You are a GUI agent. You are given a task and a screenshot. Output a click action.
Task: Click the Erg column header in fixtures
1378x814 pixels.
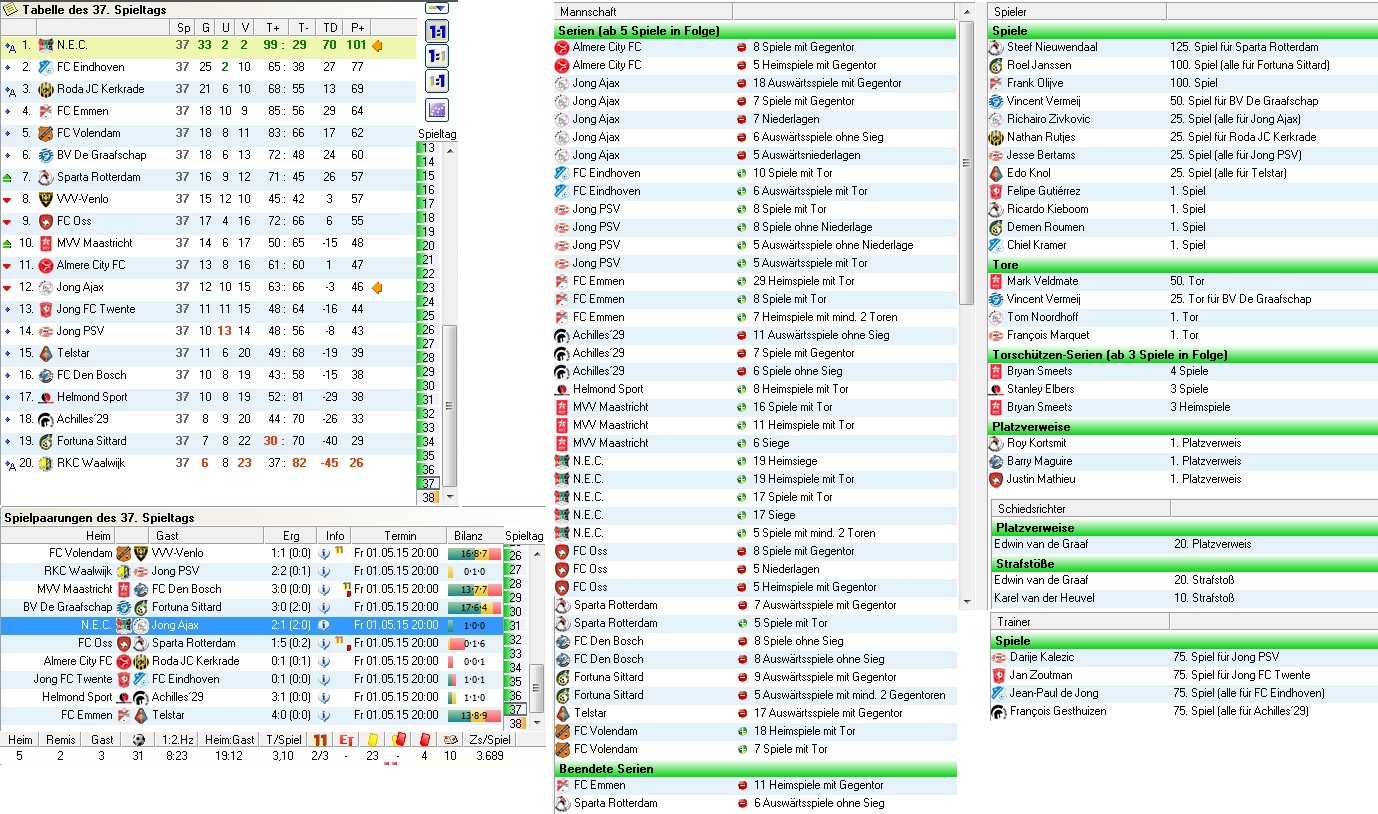coord(291,536)
